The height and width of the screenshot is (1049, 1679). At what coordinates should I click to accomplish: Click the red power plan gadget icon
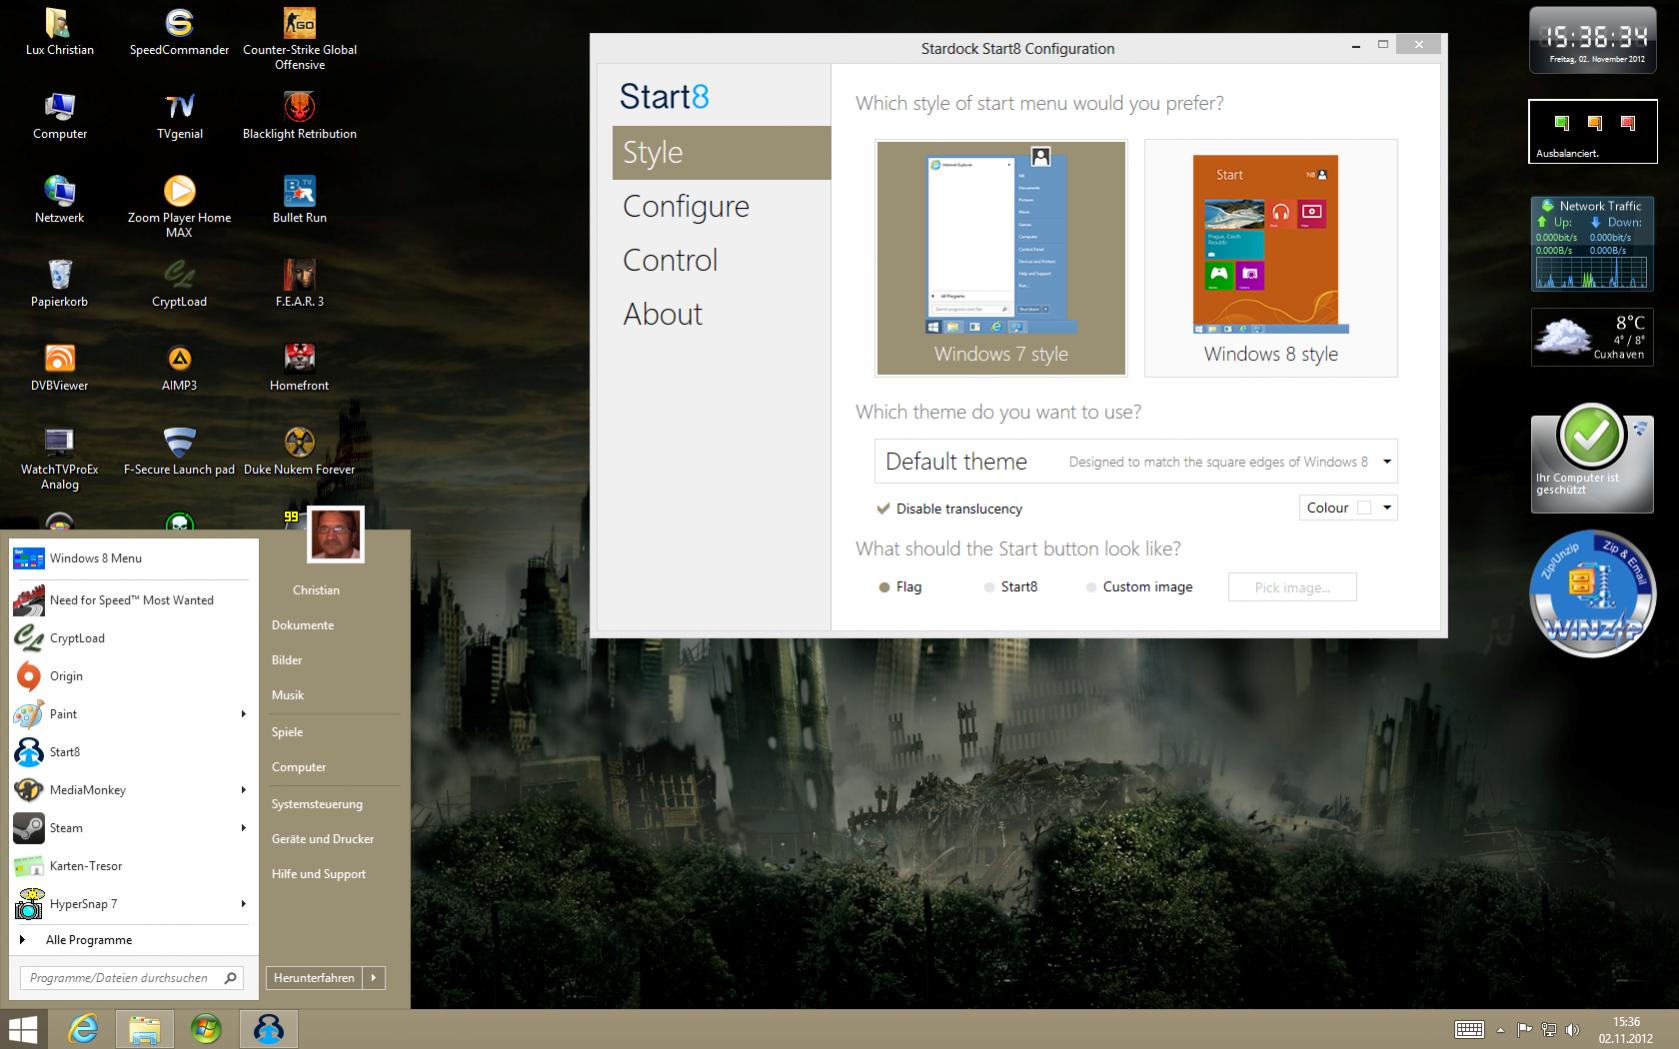1628,123
